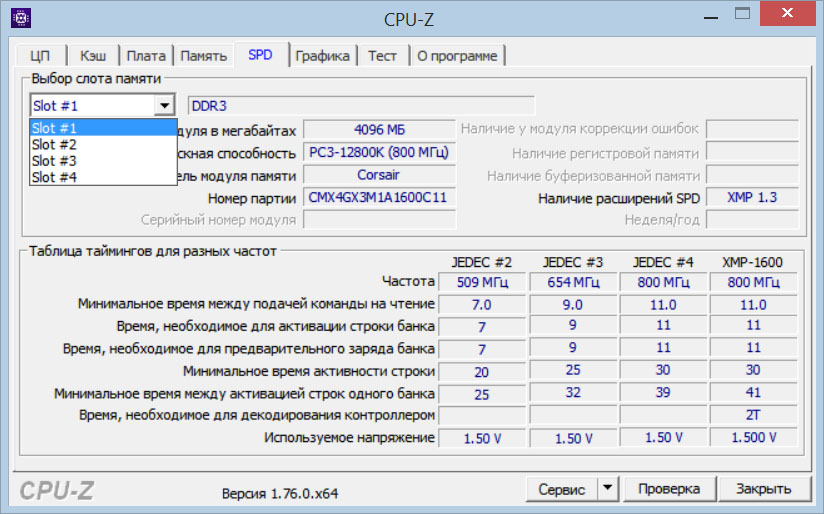The image size is (824, 514).
Task: Minimize the CPU-Z window
Action: [711, 16]
